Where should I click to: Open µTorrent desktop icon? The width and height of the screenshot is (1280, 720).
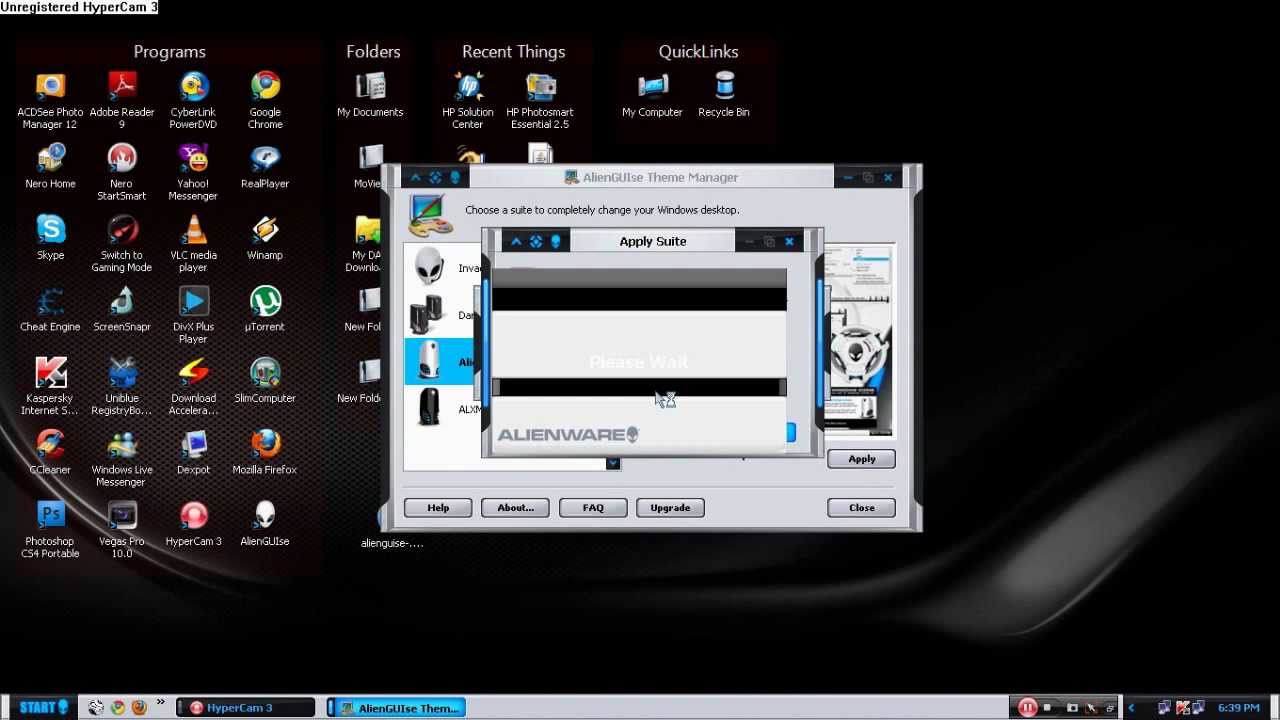265,310
